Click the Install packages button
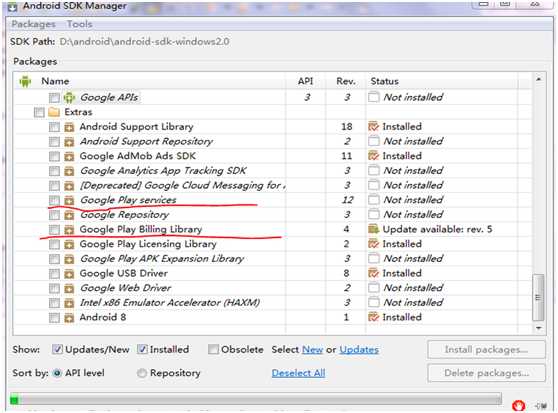This screenshot has height=413, width=558. click(486, 350)
